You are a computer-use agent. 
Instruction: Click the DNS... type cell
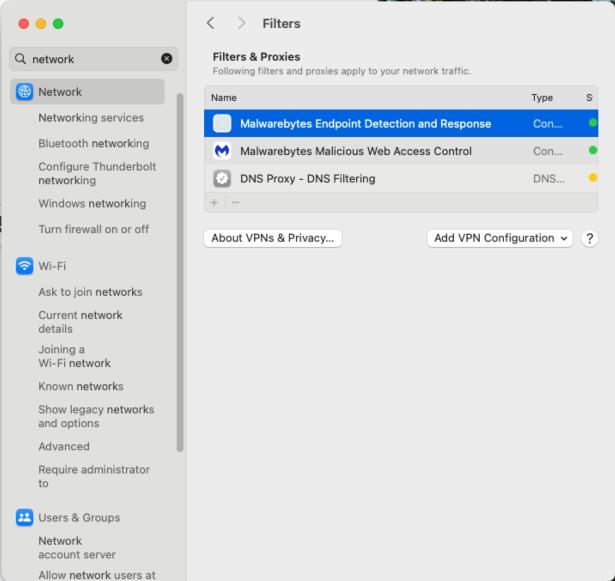pos(549,179)
